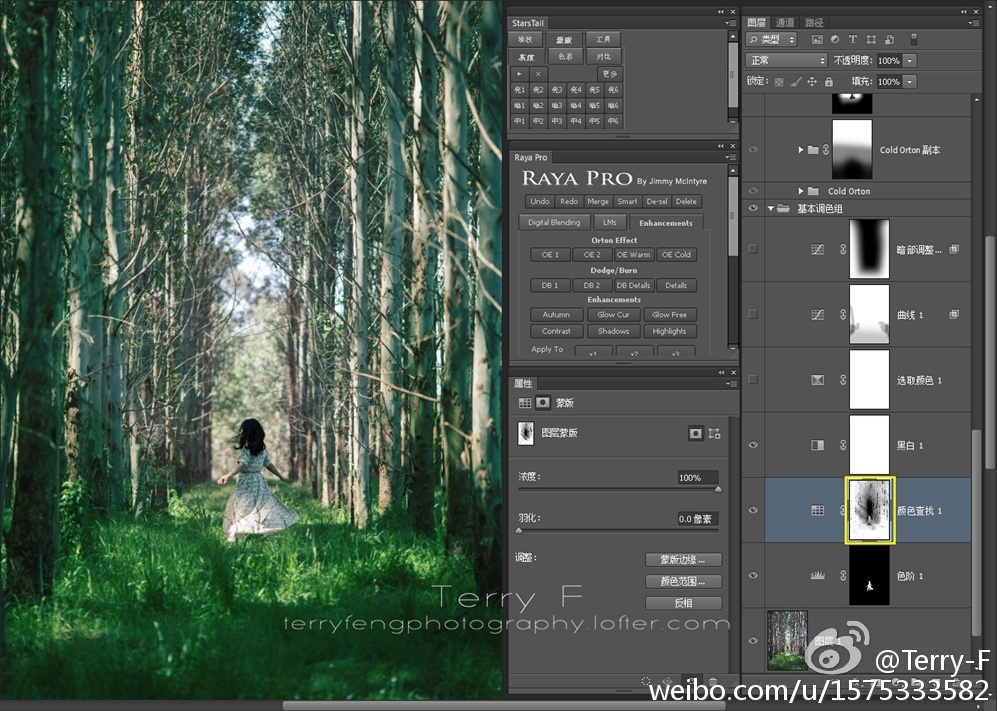
Task: Select the mask icon beside 蒙版 label
Action: coord(543,403)
